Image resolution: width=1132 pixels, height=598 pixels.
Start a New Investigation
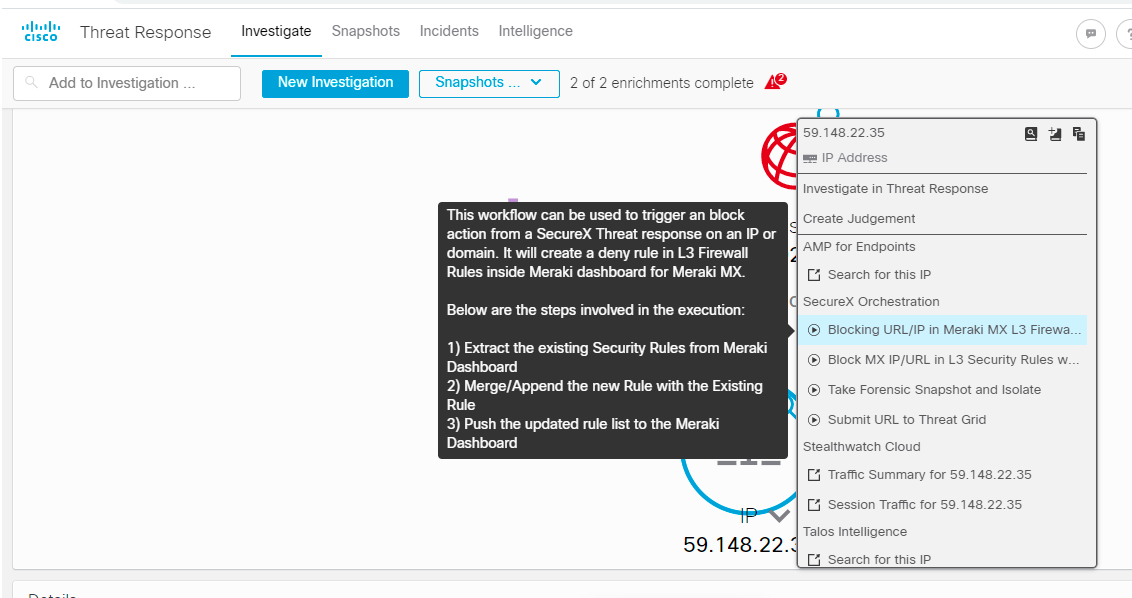(x=335, y=83)
